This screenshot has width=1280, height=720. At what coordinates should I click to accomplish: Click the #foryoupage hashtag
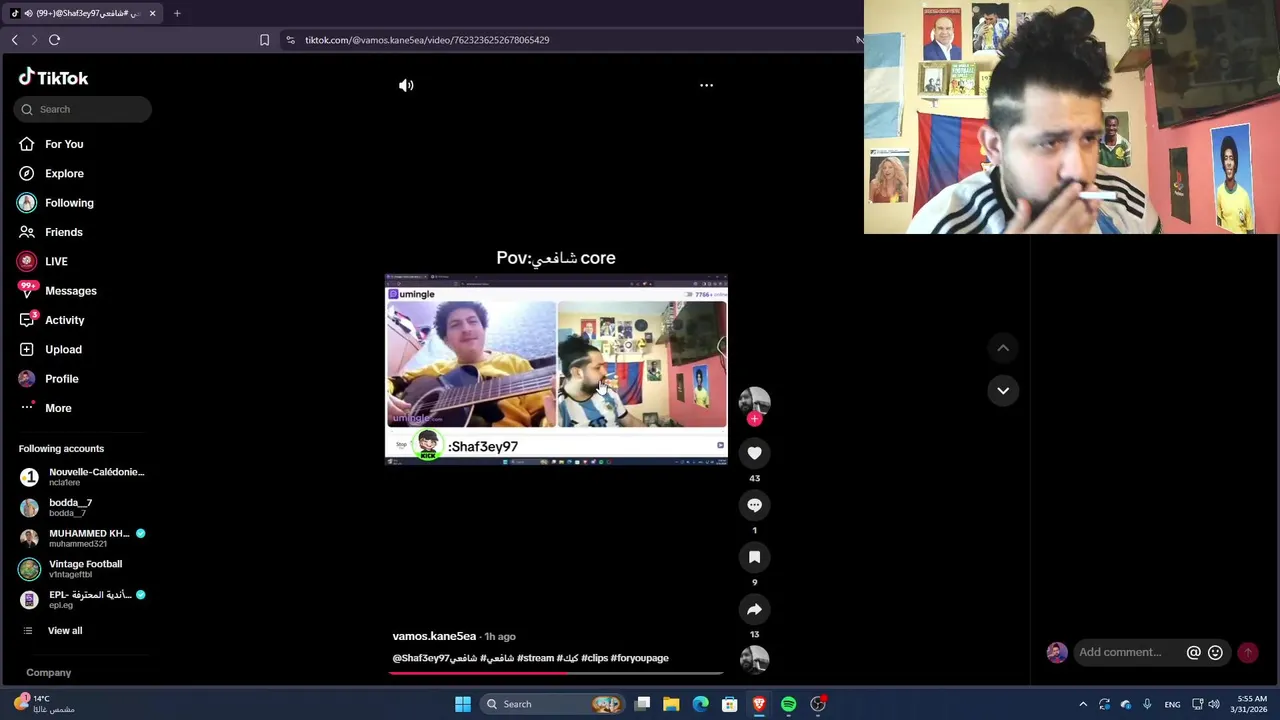pyautogui.click(x=640, y=658)
